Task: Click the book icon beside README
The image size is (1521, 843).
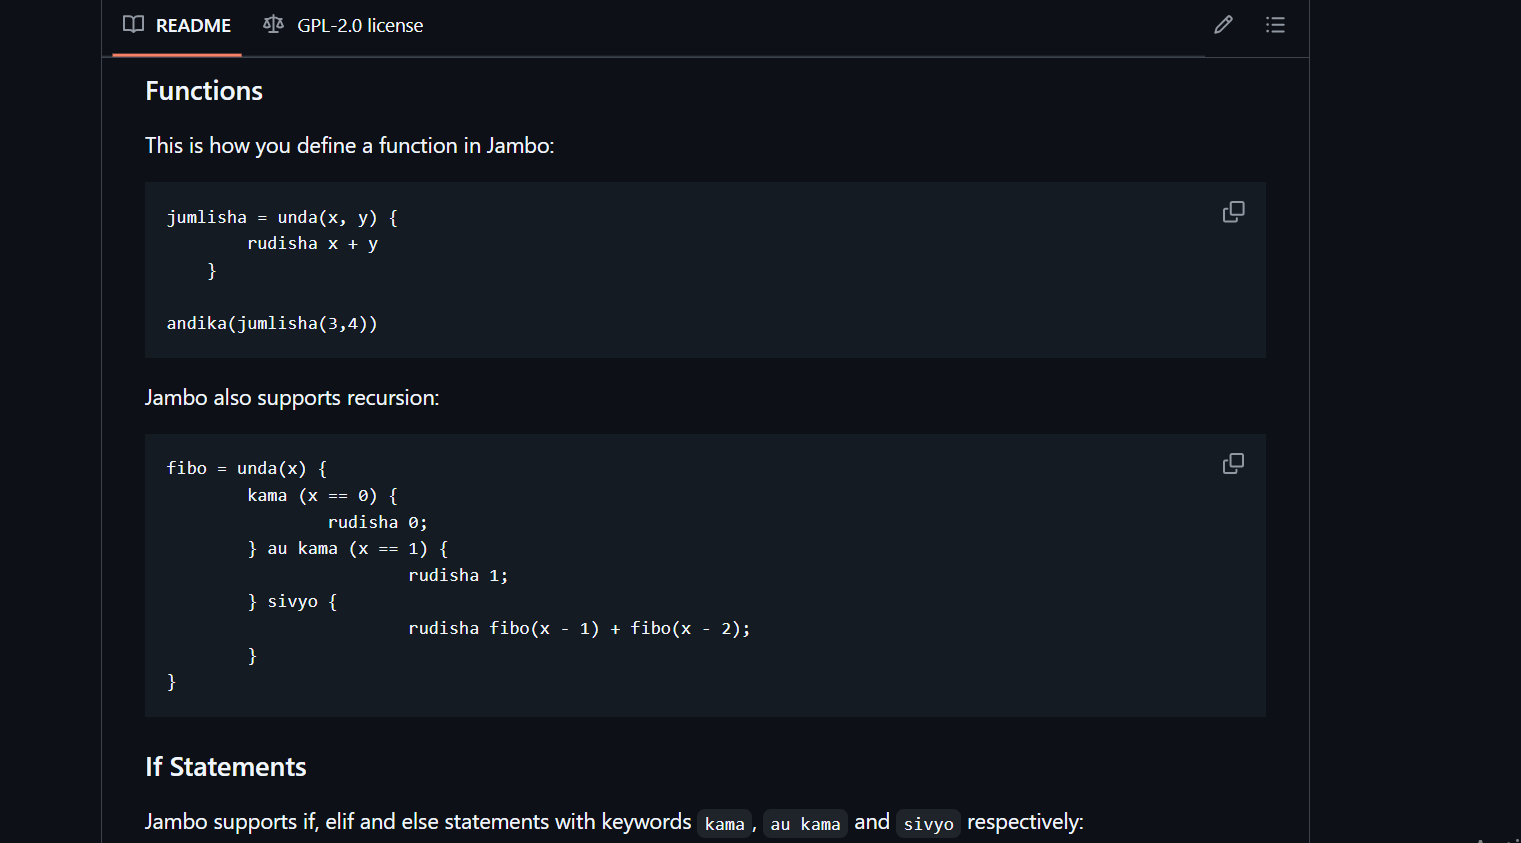Action: [x=133, y=25]
